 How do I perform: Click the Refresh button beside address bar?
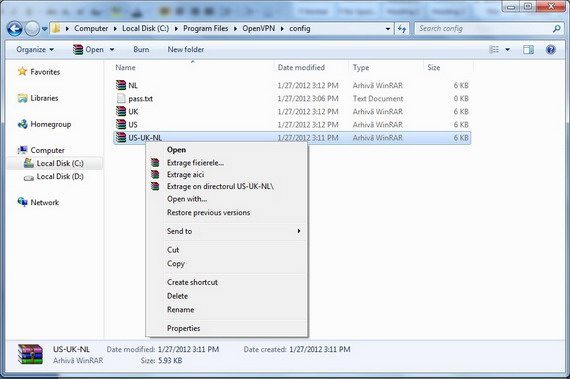[x=402, y=29]
